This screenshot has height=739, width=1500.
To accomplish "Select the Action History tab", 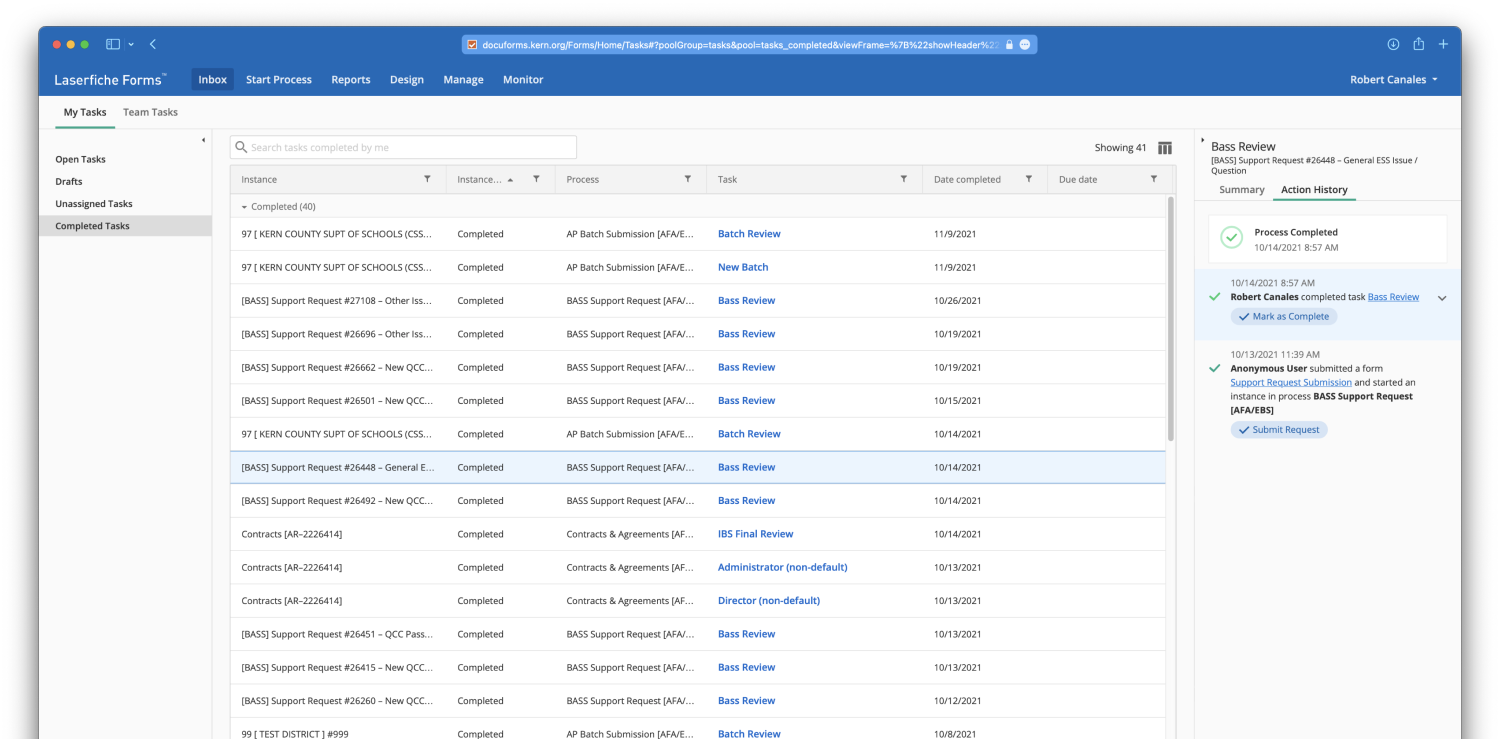I will [1314, 190].
